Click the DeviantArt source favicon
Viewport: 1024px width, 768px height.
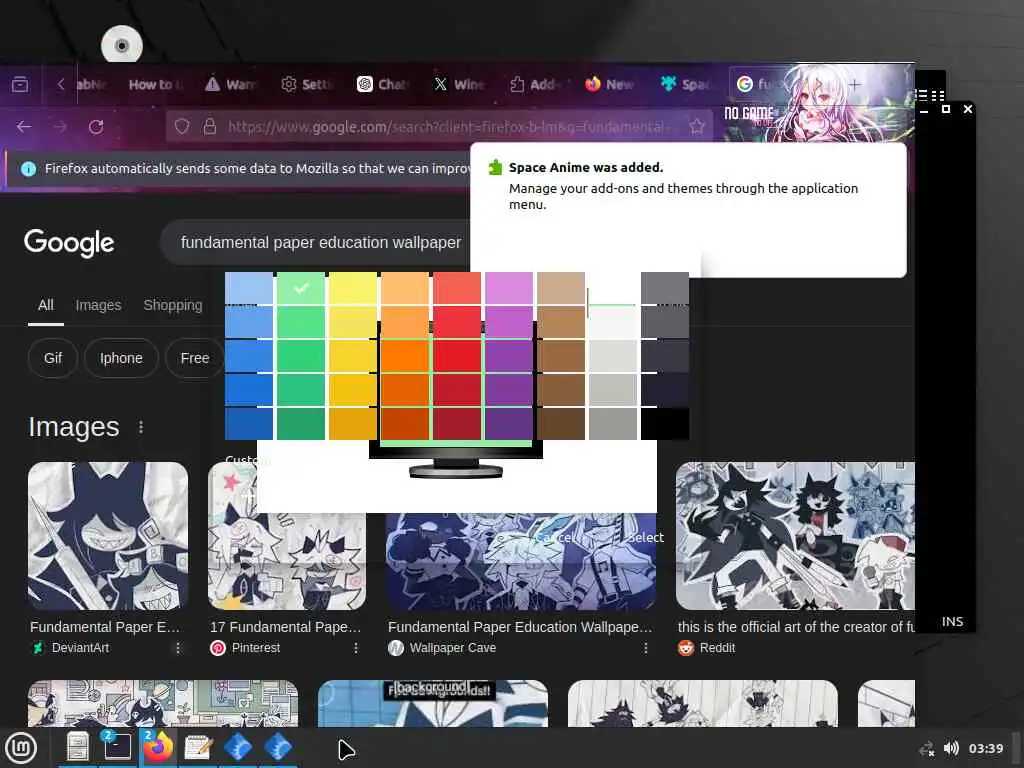pyautogui.click(x=38, y=648)
